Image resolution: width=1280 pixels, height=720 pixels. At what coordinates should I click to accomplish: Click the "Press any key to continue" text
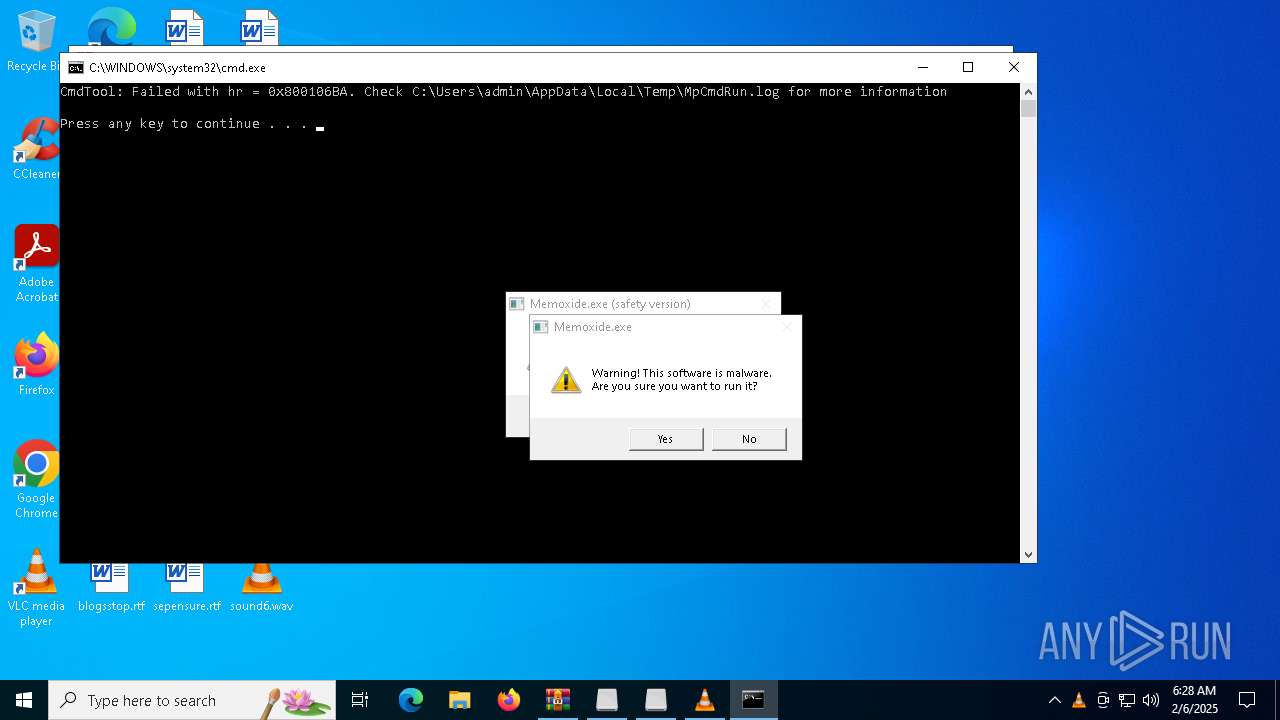tap(183, 124)
